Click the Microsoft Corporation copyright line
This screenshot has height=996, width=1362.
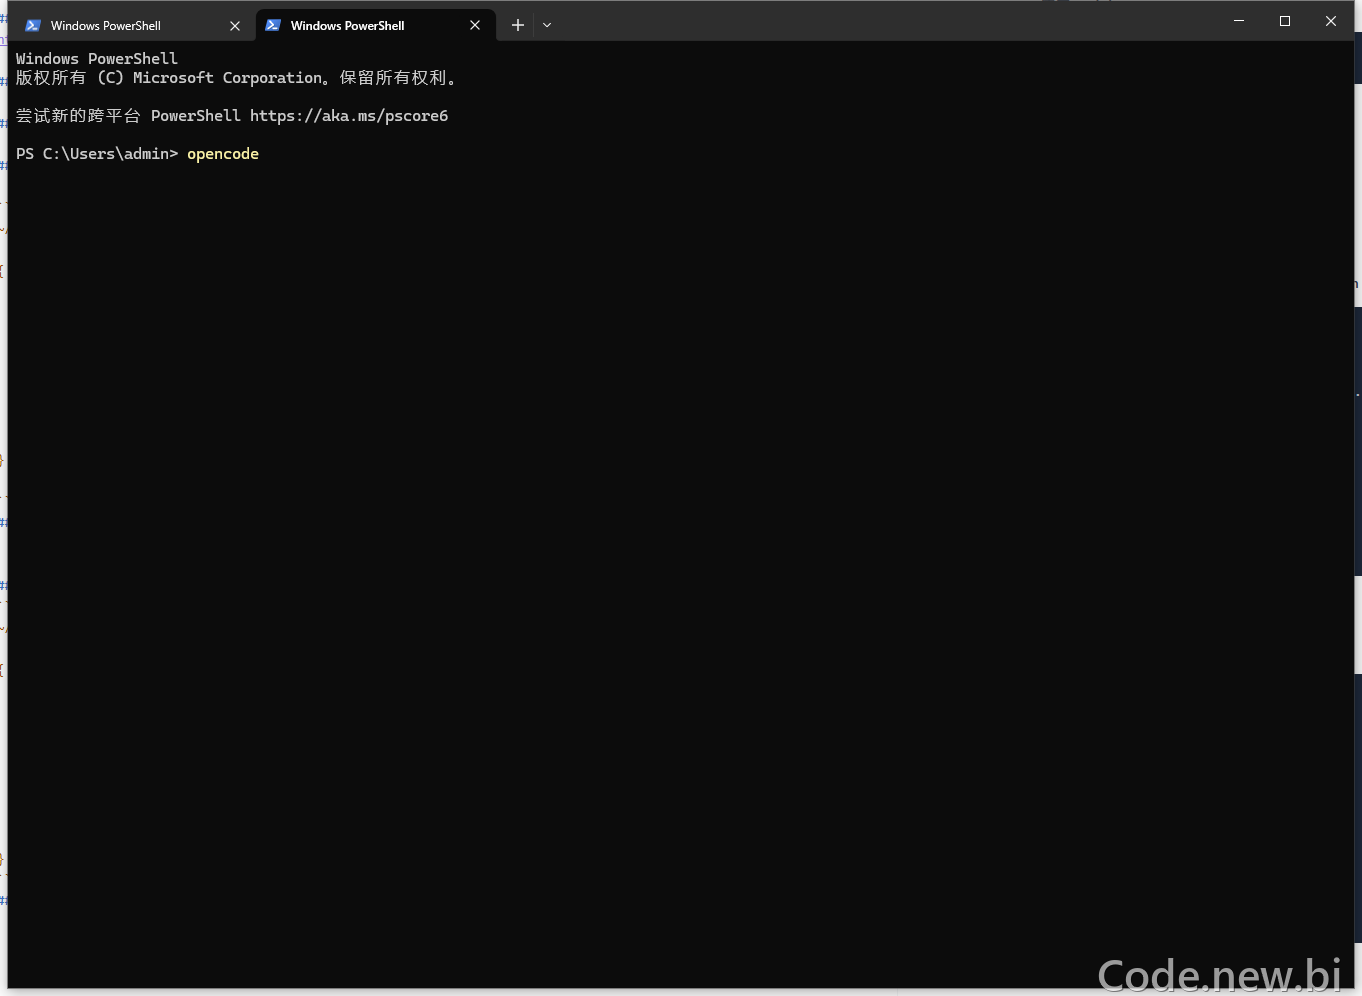(x=237, y=78)
